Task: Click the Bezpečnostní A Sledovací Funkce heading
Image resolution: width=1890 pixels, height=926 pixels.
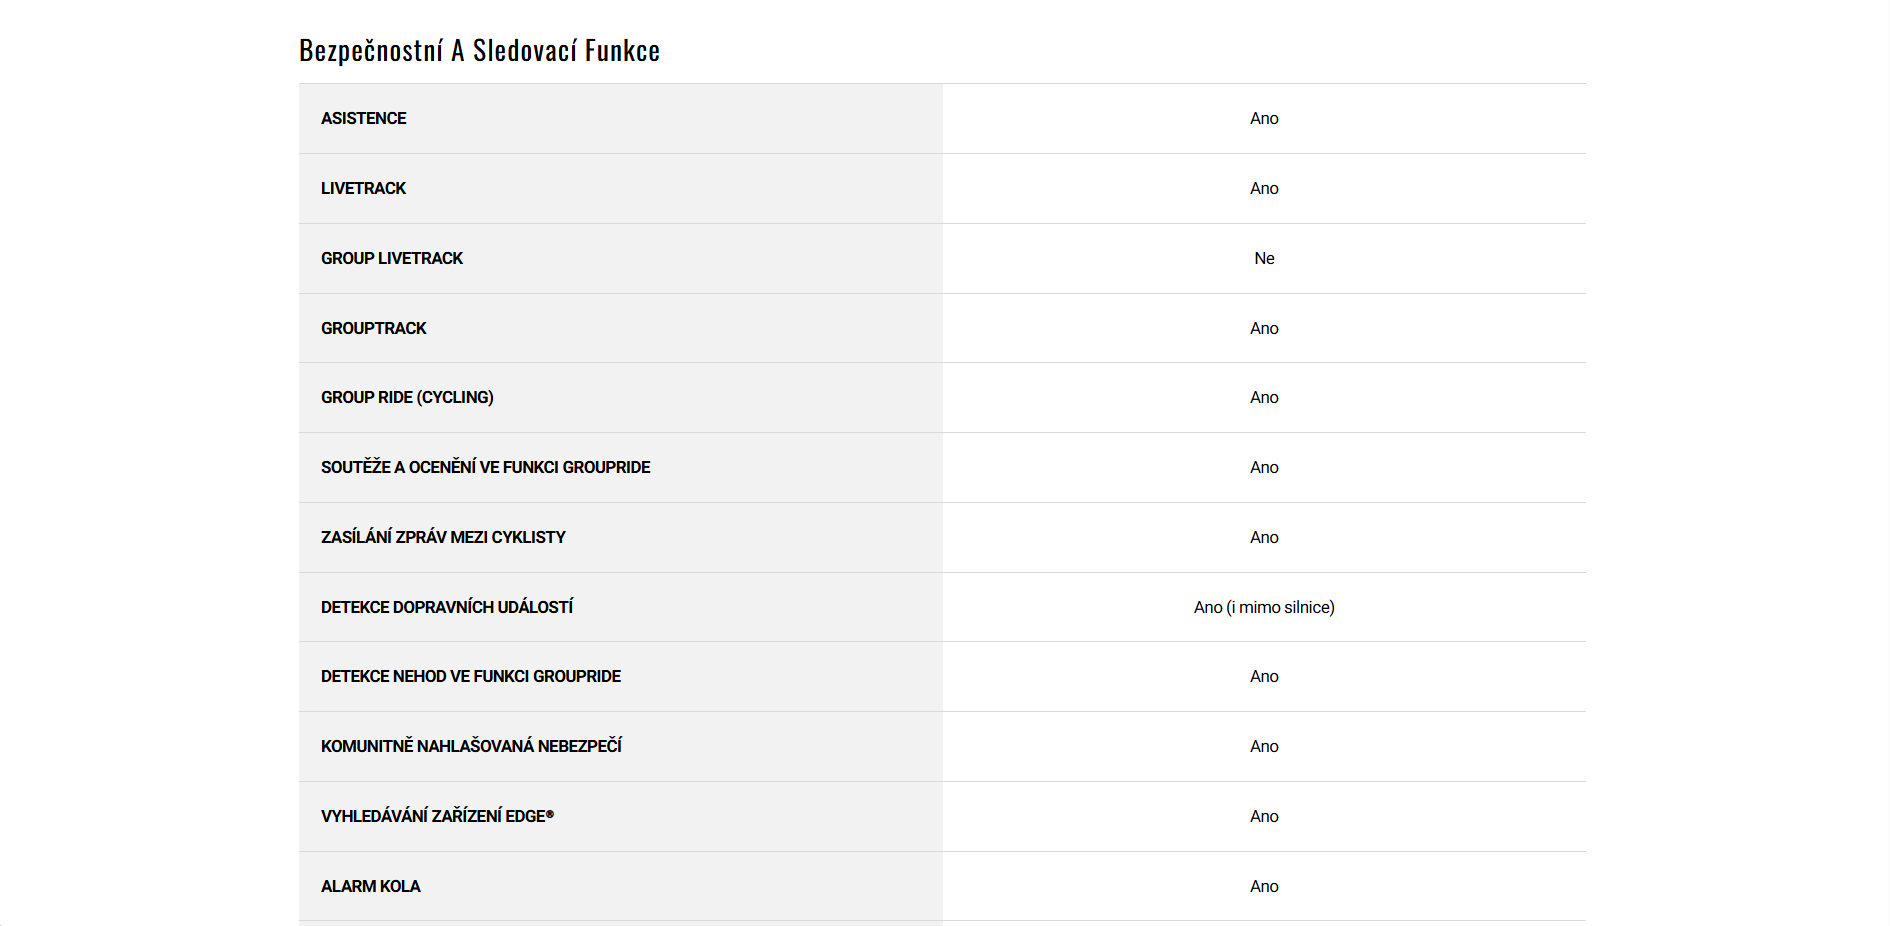Action: [x=479, y=51]
